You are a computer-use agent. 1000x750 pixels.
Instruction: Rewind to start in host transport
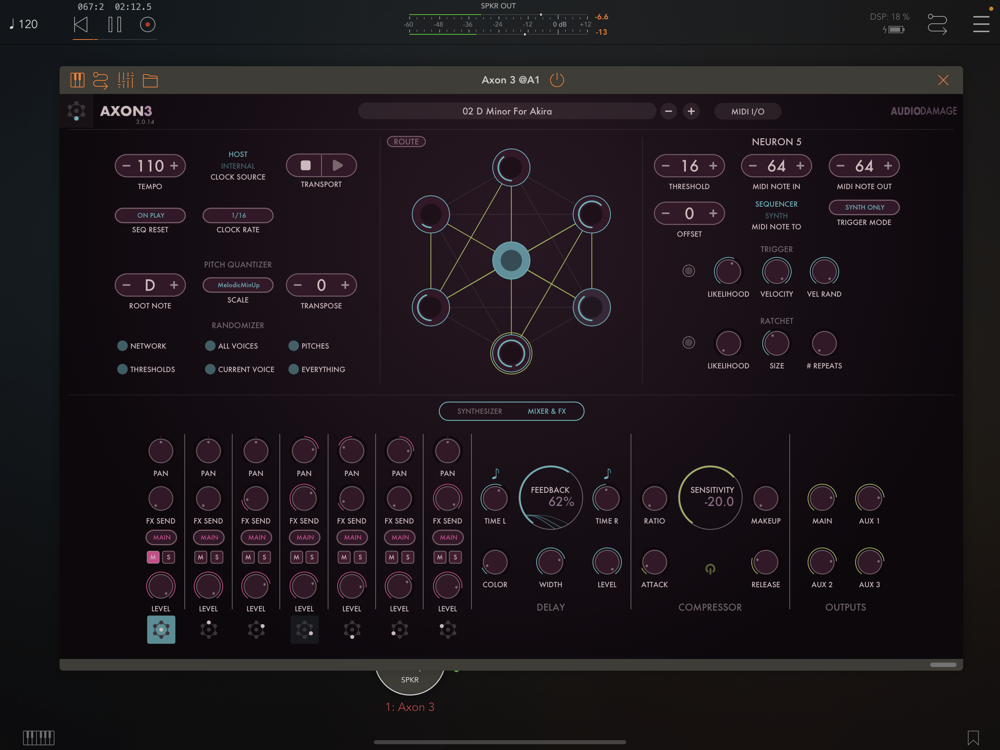tap(80, 25)
